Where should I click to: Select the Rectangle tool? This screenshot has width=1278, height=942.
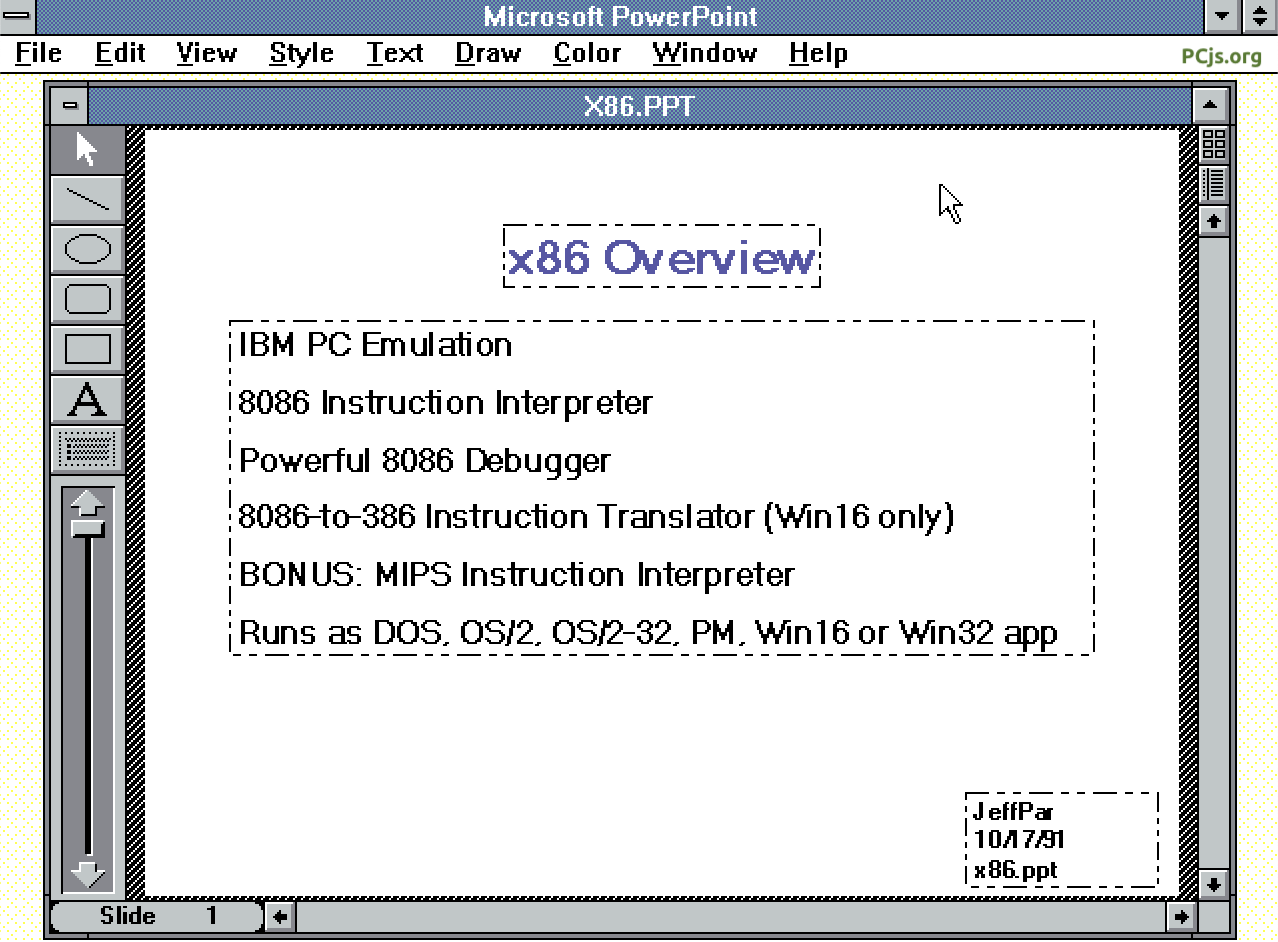pos(87,349)
